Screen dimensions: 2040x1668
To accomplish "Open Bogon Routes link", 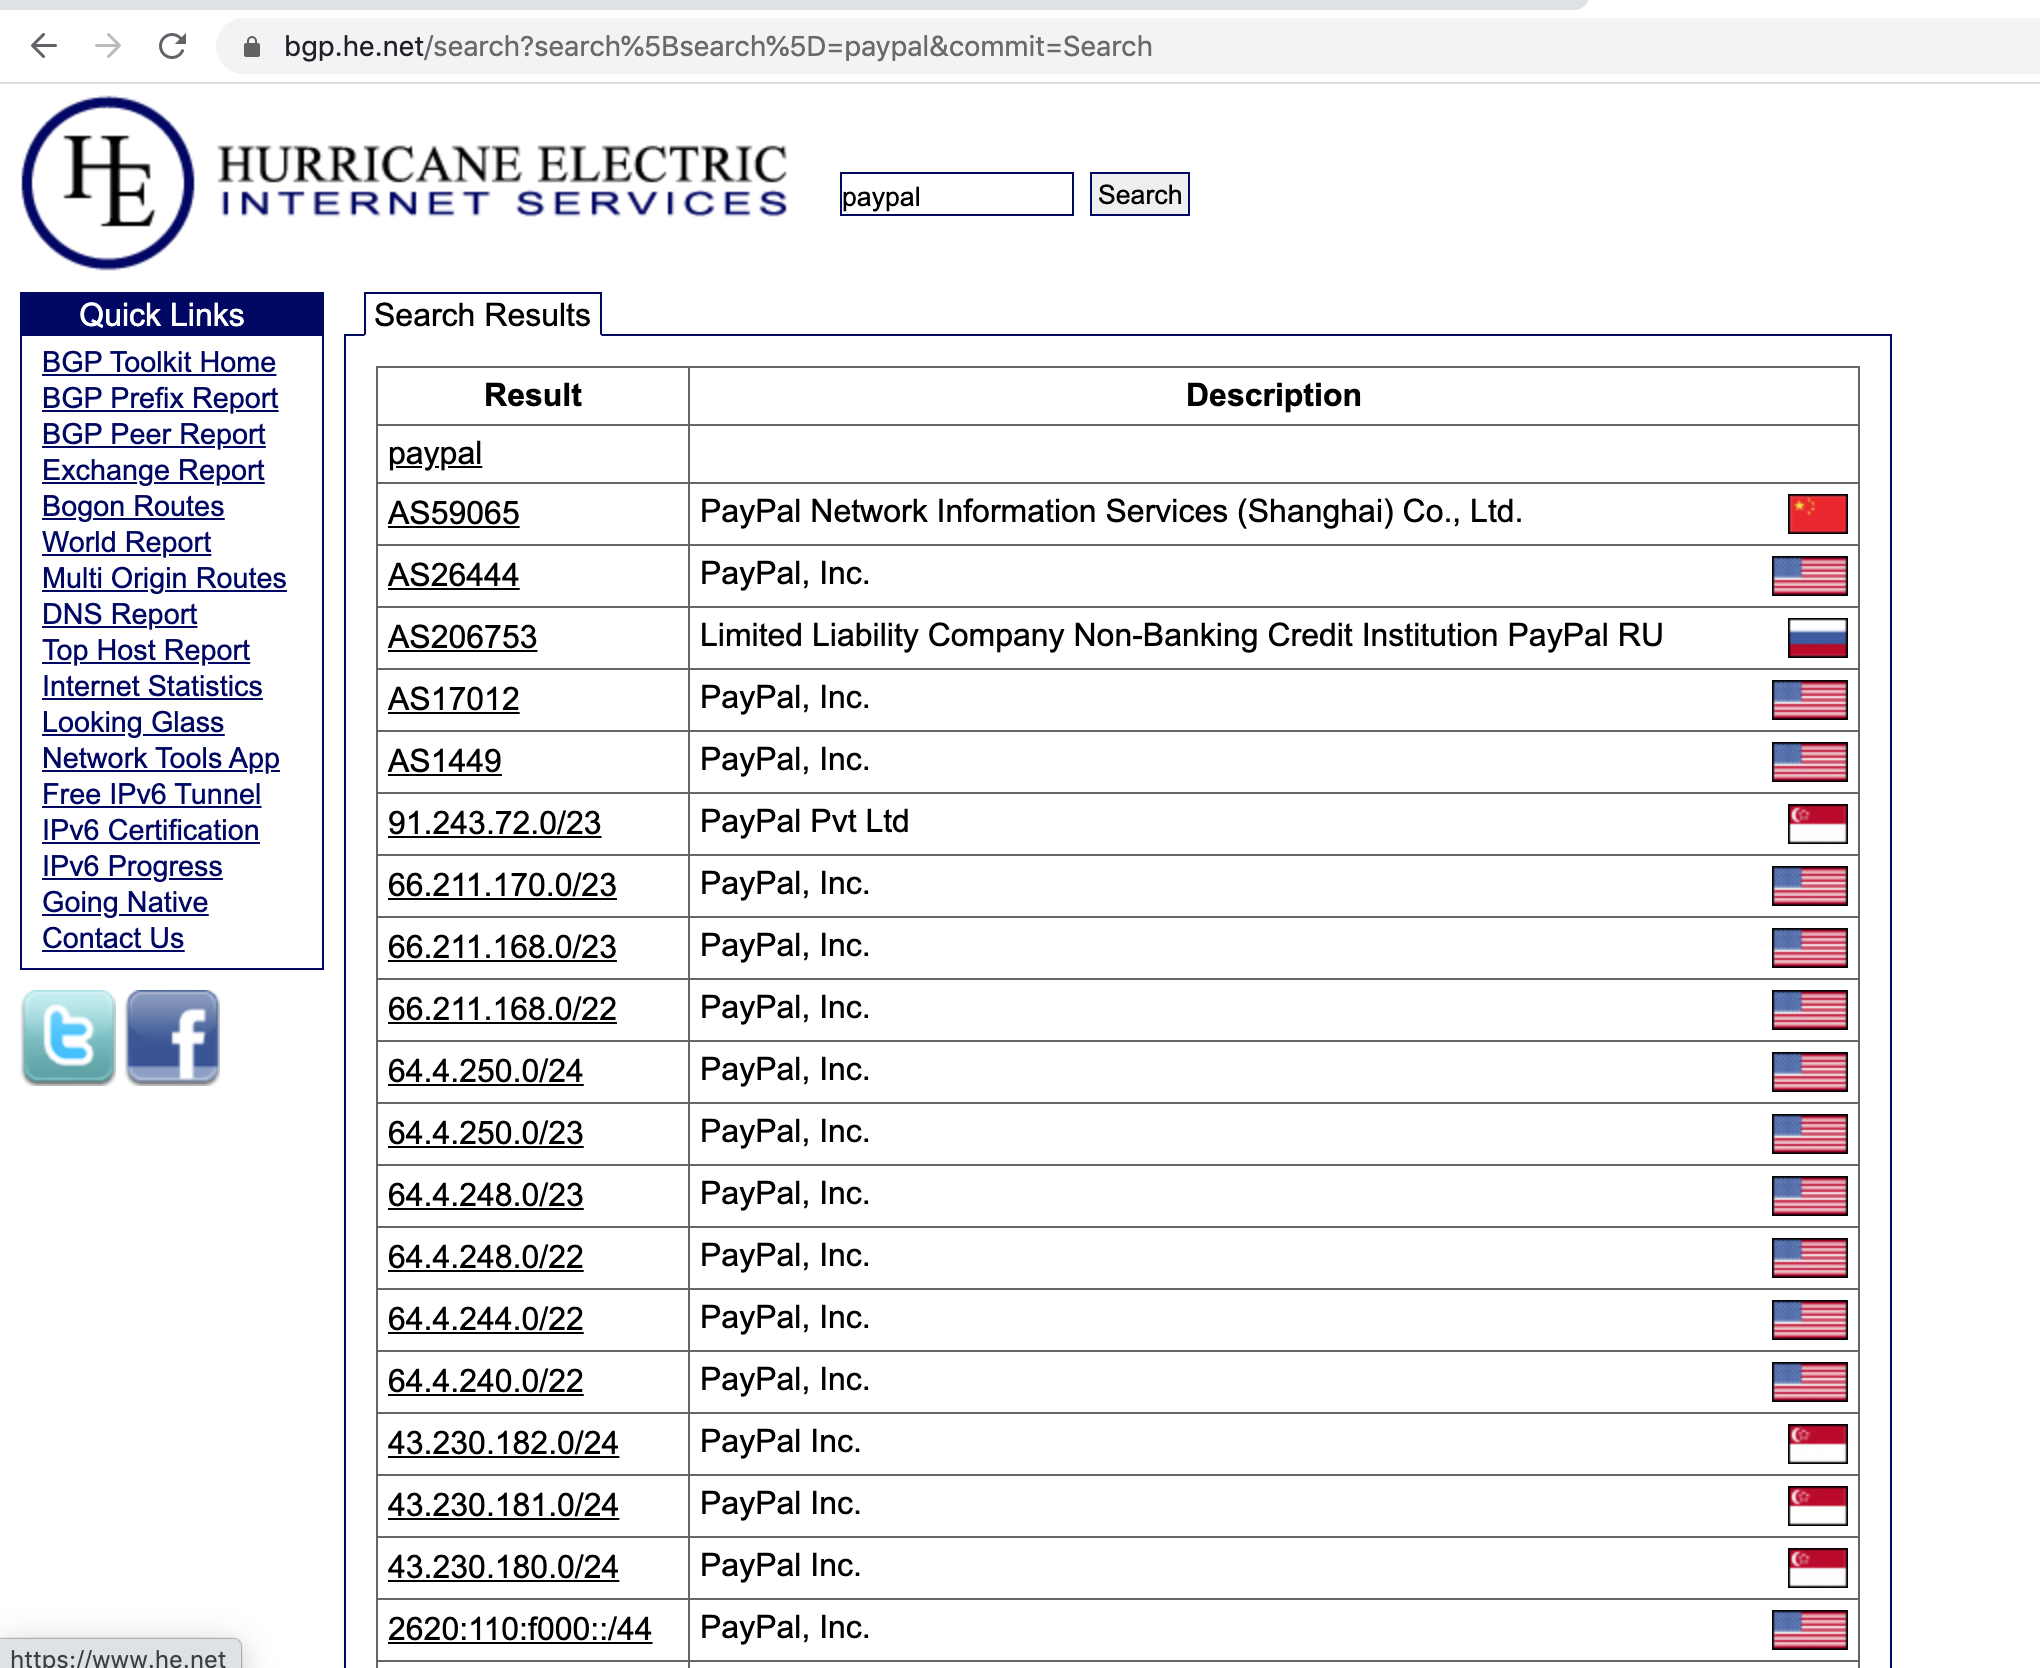I will point(133,506).
